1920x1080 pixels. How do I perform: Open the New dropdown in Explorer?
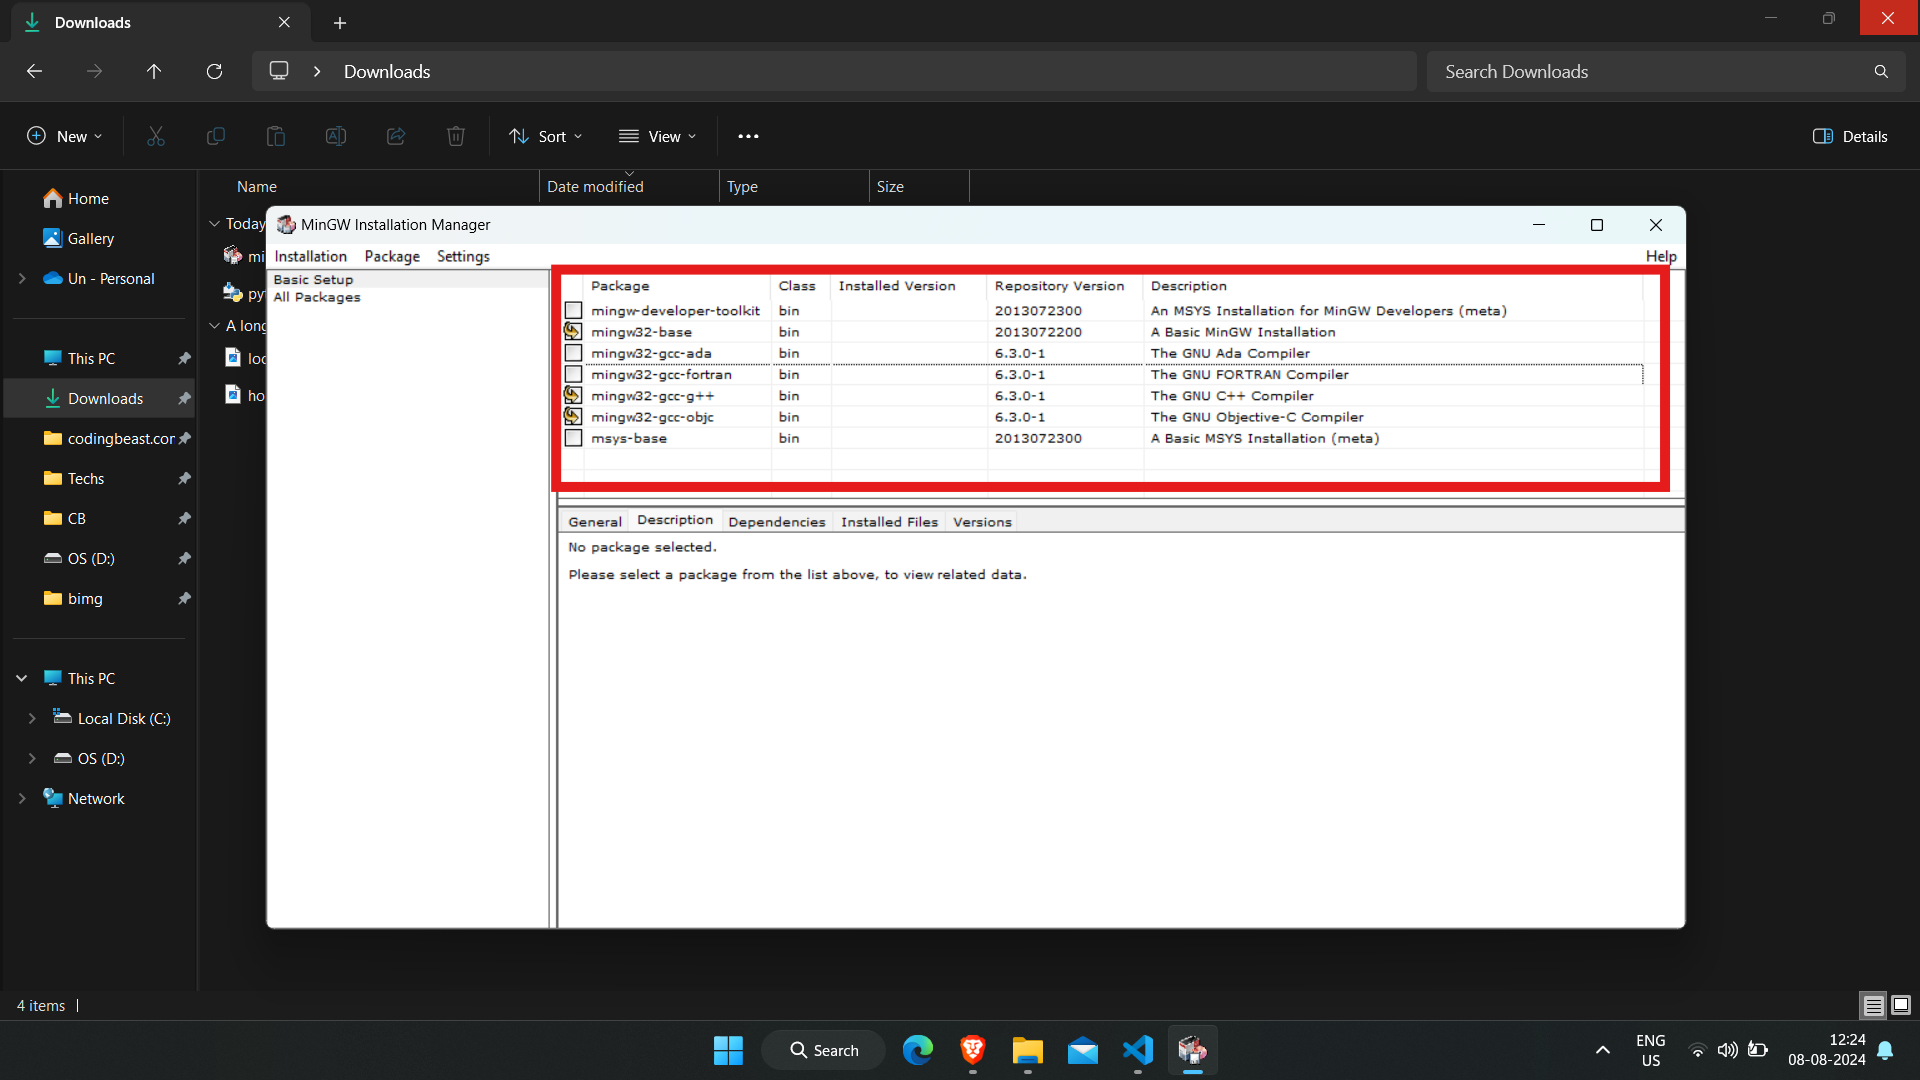[x=65, y=136]
